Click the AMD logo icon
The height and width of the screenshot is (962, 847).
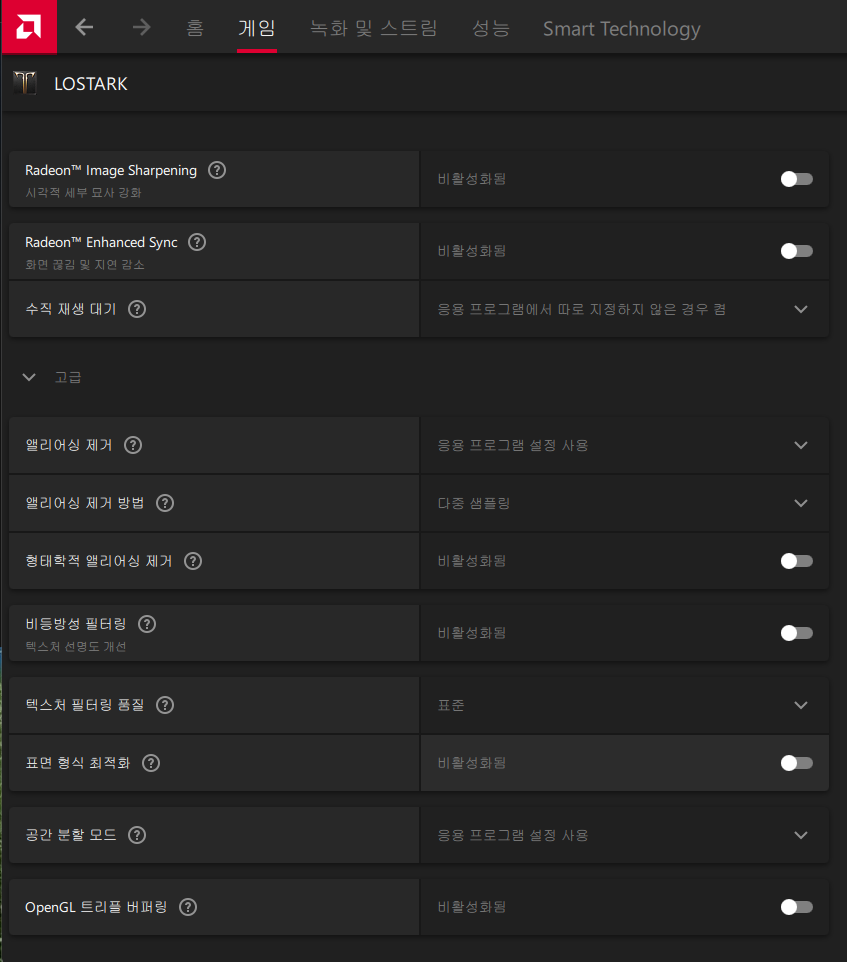pos(28,27)
